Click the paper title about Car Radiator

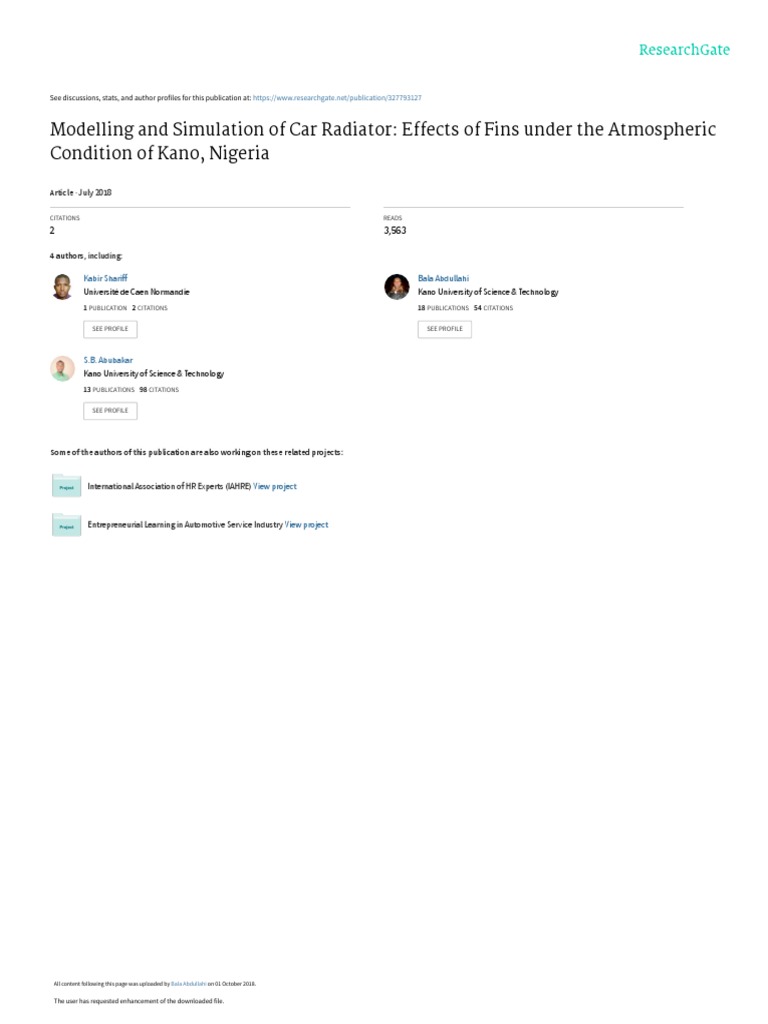[x=383, y=142]
